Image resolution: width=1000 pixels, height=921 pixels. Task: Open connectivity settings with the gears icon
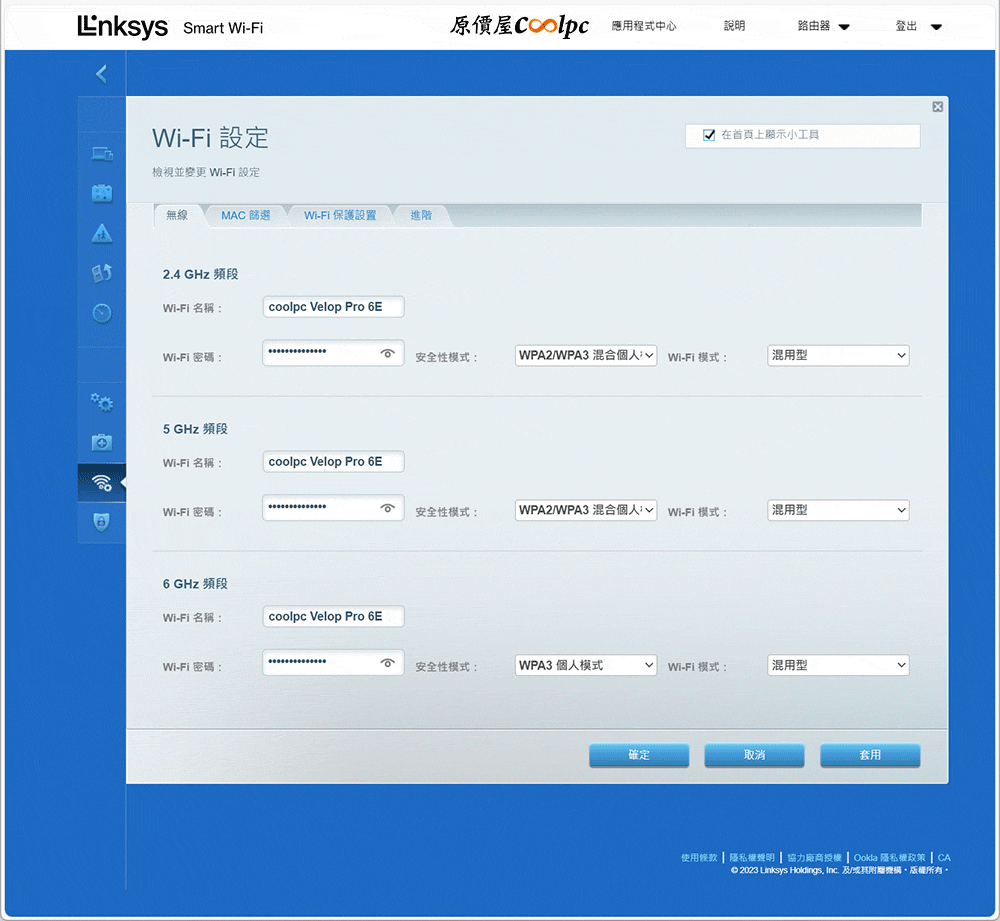click(102, 403)
